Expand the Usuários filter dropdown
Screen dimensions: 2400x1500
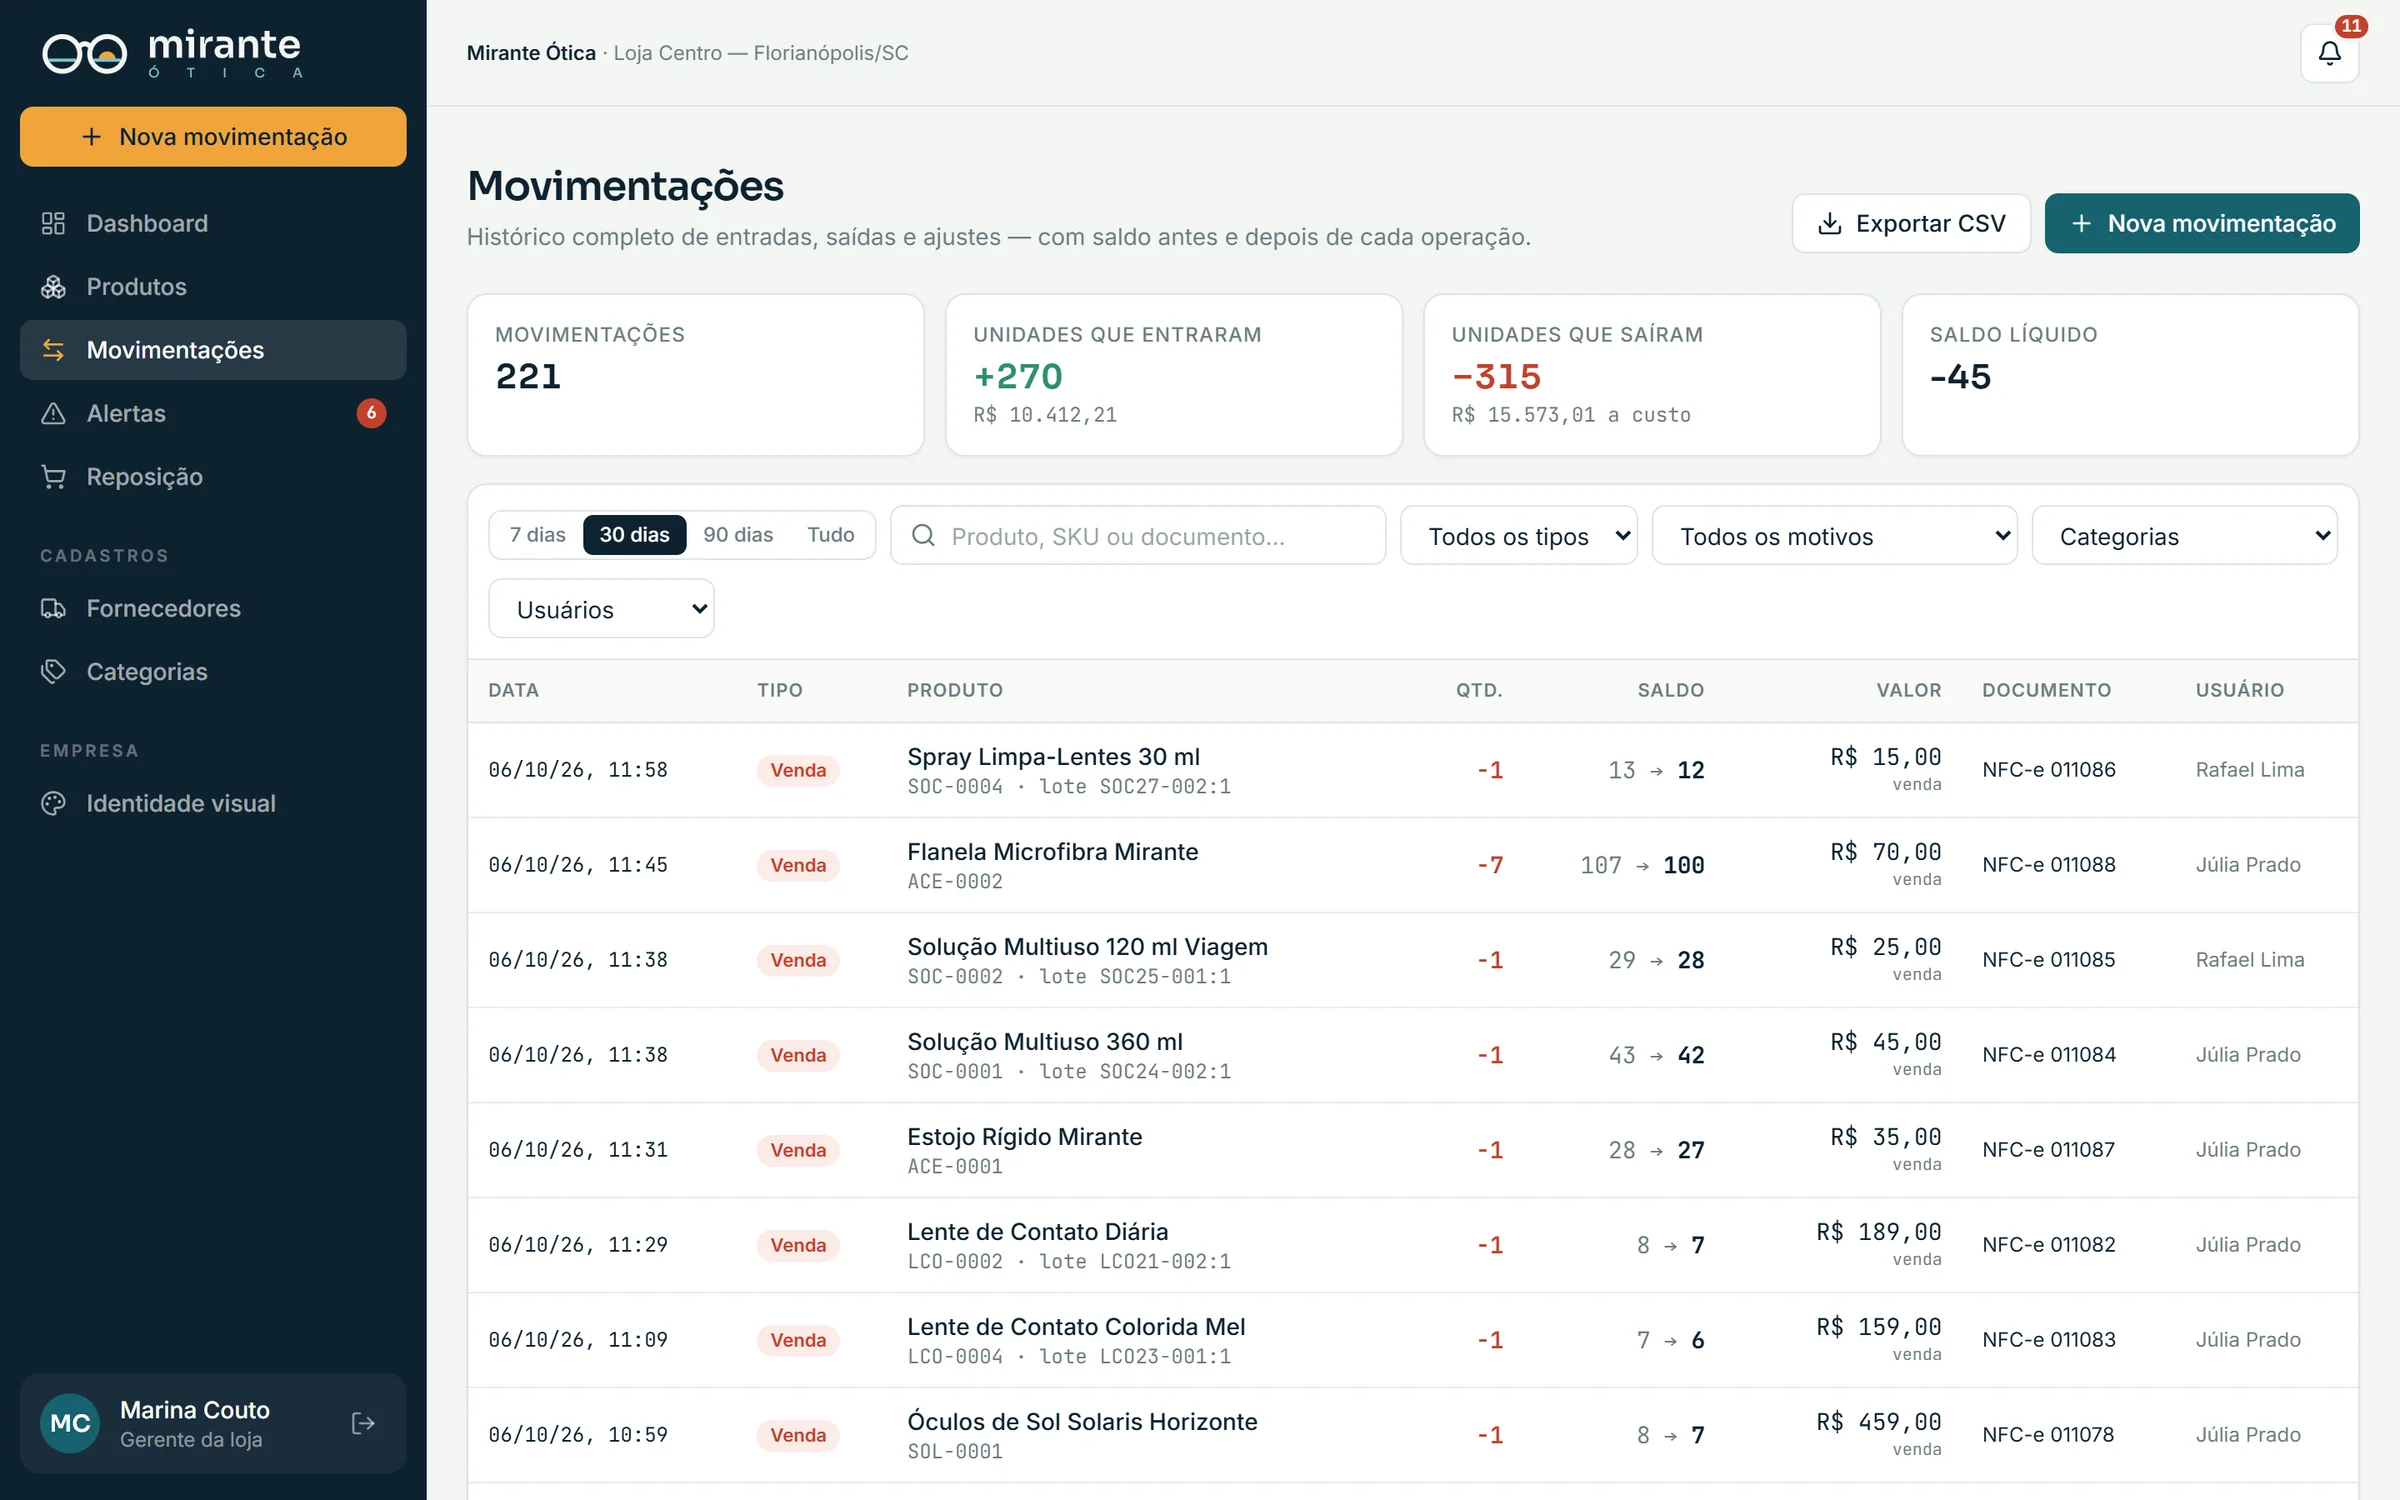[601, 609]
